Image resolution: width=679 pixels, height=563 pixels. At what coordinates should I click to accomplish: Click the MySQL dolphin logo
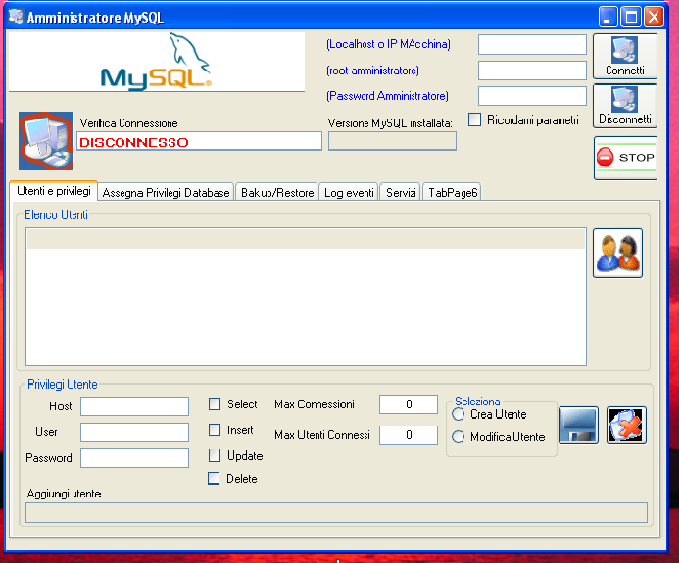click(x=157, y=61)
